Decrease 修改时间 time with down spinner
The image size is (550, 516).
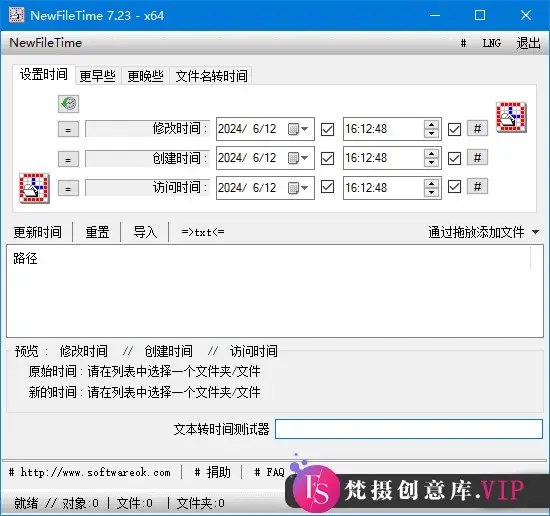(431, 133)
